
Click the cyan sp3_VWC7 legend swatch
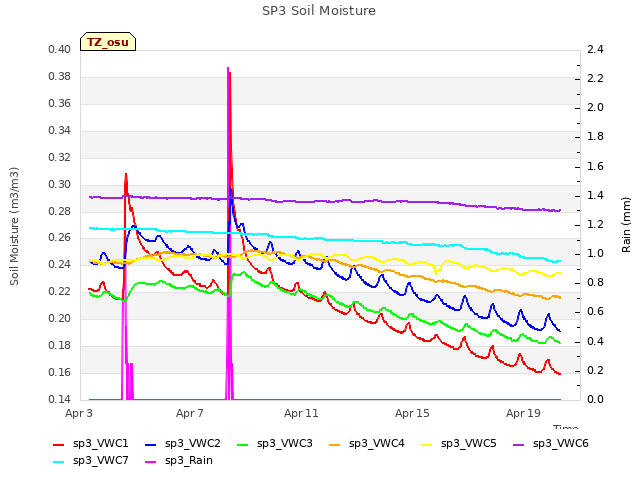pyautogui.click(x=59, y=462)
